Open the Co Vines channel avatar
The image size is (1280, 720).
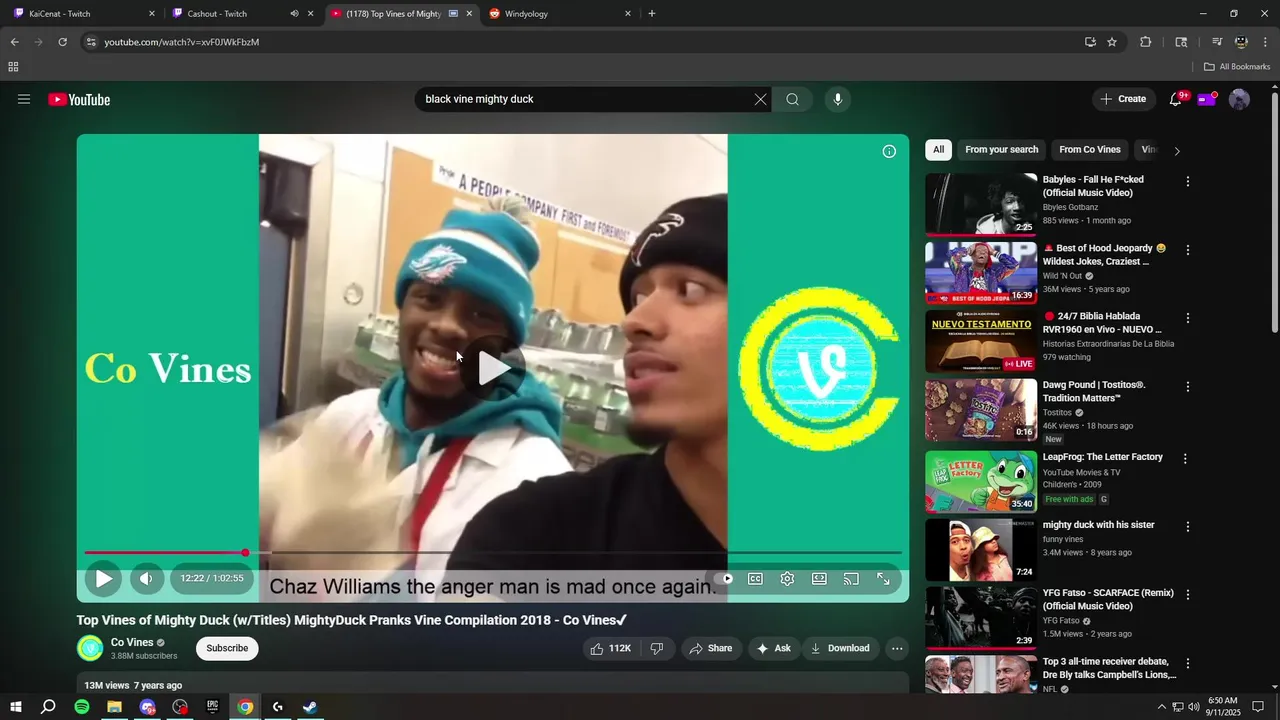coord(90,648)
